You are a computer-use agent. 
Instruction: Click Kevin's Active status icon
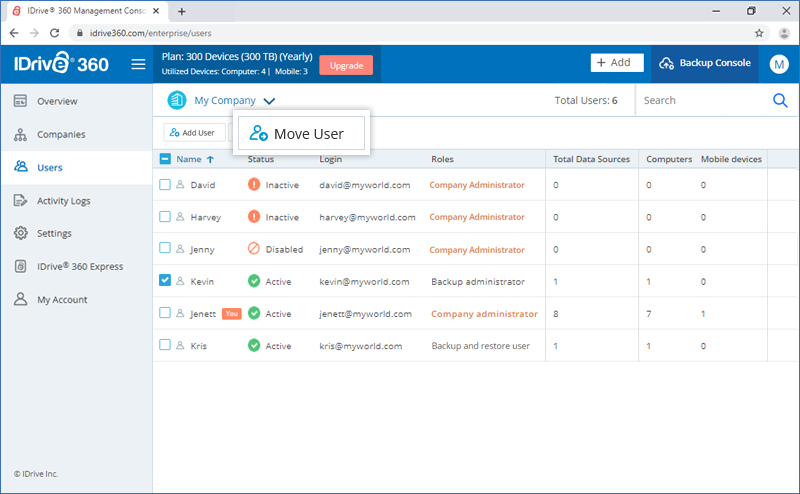tap(254, 281)
